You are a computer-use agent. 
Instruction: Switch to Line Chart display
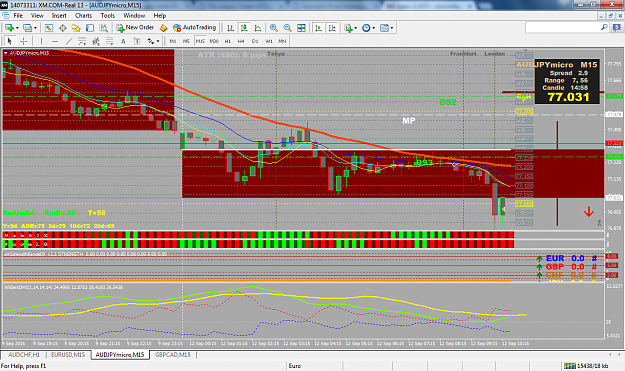tap(258, 27)
